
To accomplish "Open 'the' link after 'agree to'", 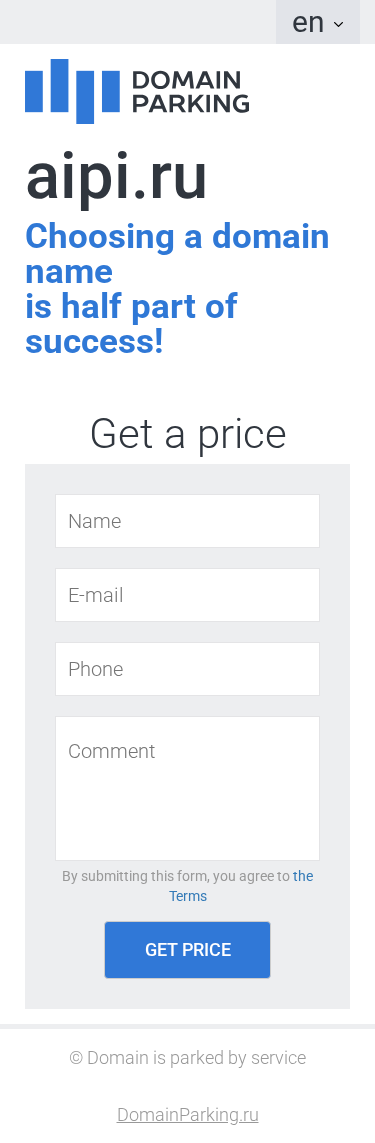I will coord(303,876).
